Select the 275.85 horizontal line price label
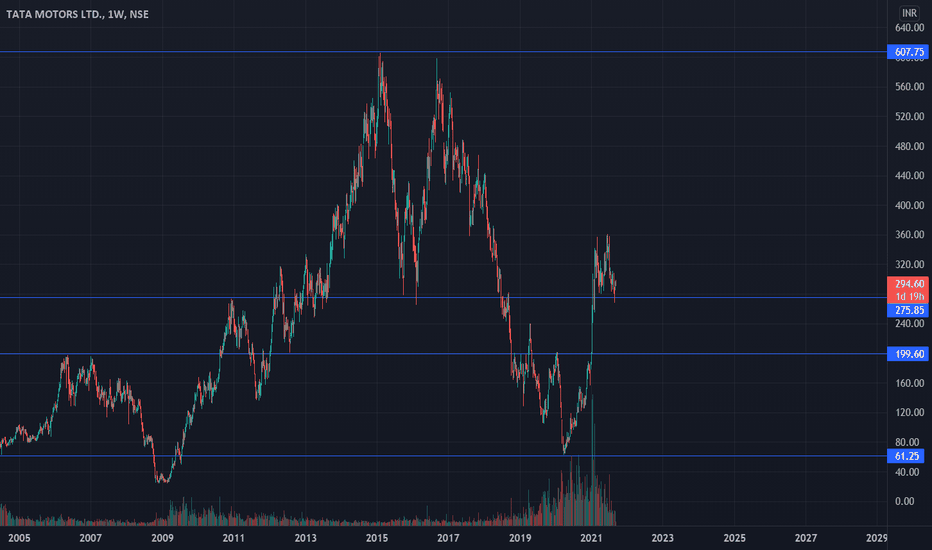Image resolution: width=932 pixels, height=550 pixels. pos(908,310)
